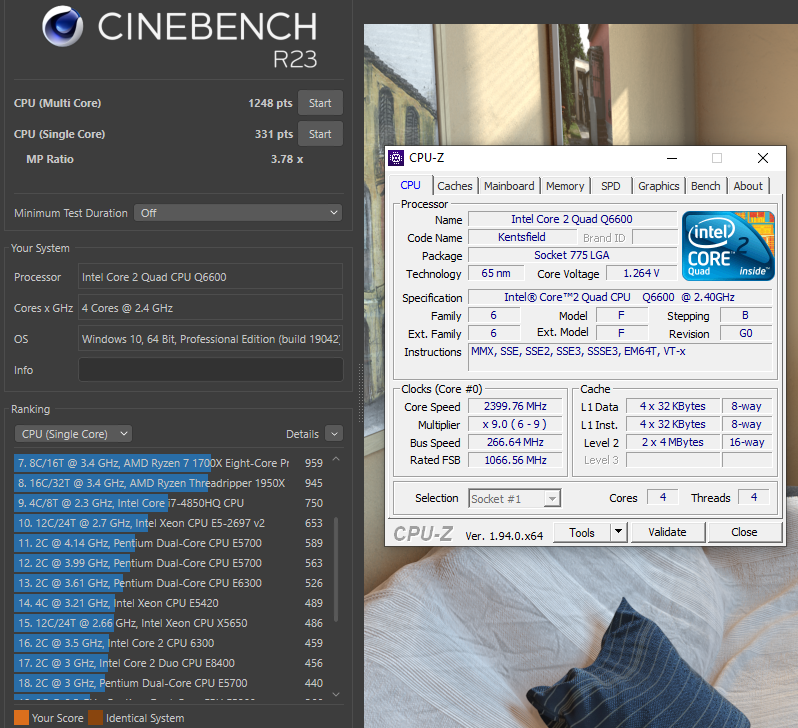Click the Validate button in CPU-Z
This screenshot has height=728, width=798.
tap(667, 533)
